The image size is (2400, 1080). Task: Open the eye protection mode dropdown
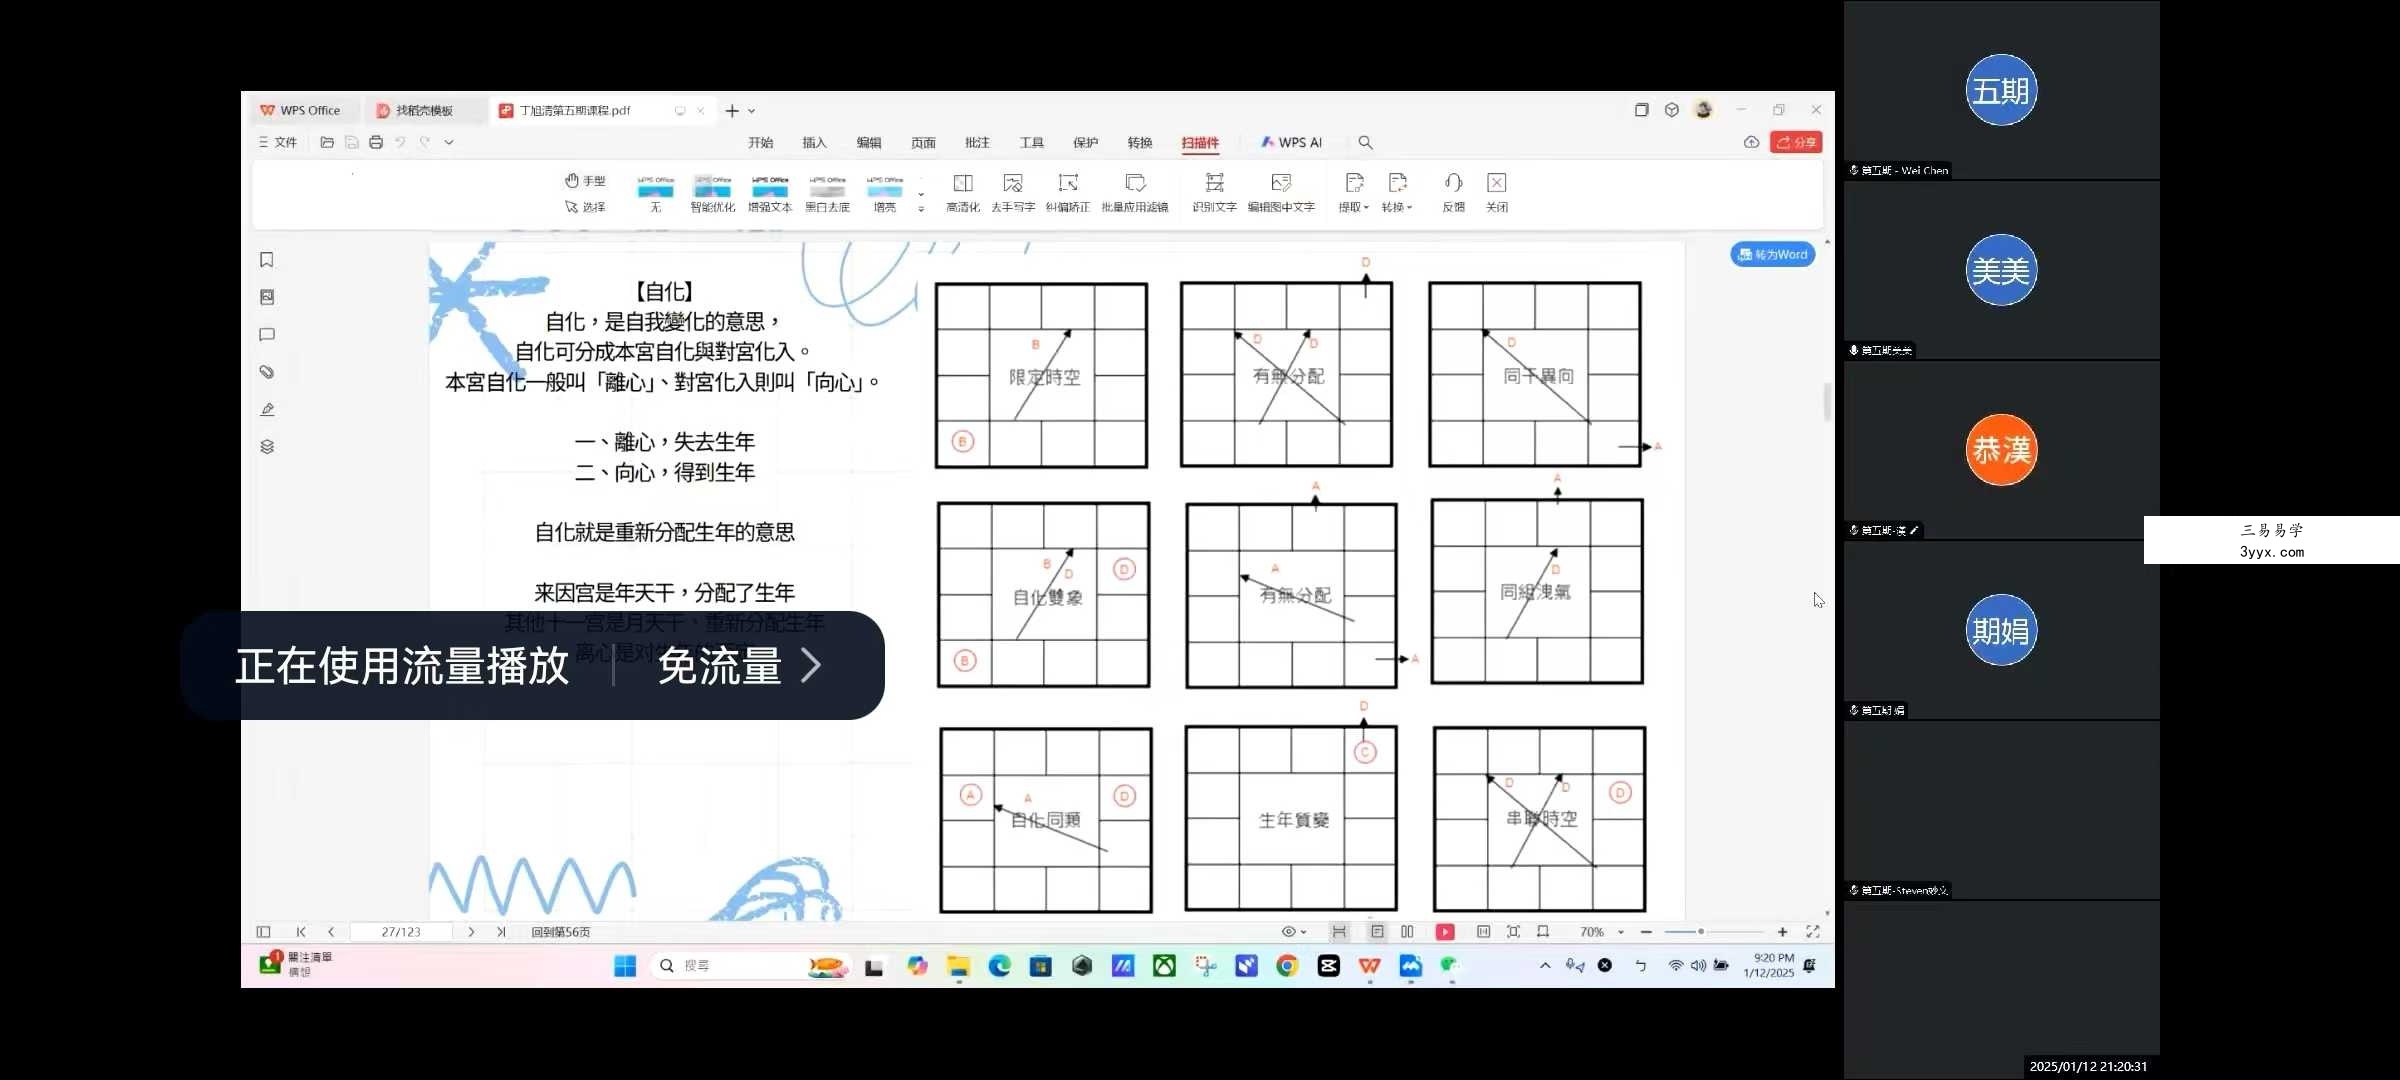click(x=1294, y=931)
